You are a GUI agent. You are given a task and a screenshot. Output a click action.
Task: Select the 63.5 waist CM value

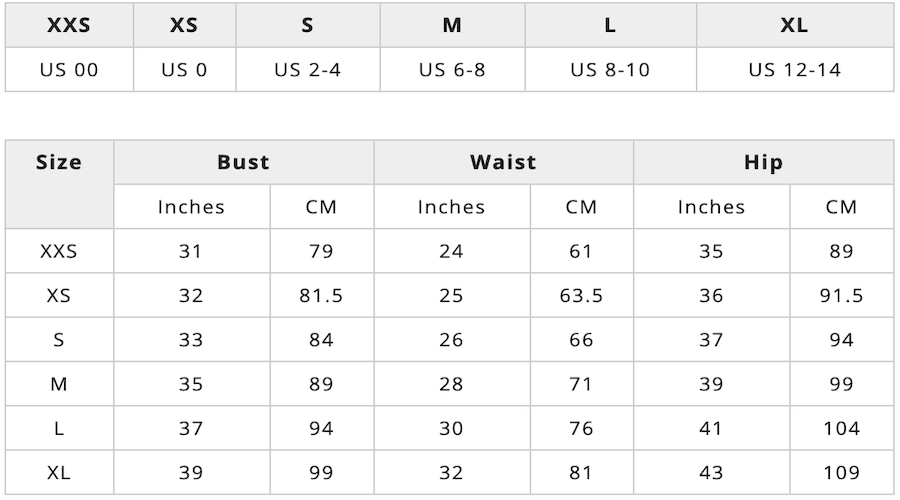tap(581, 296)
